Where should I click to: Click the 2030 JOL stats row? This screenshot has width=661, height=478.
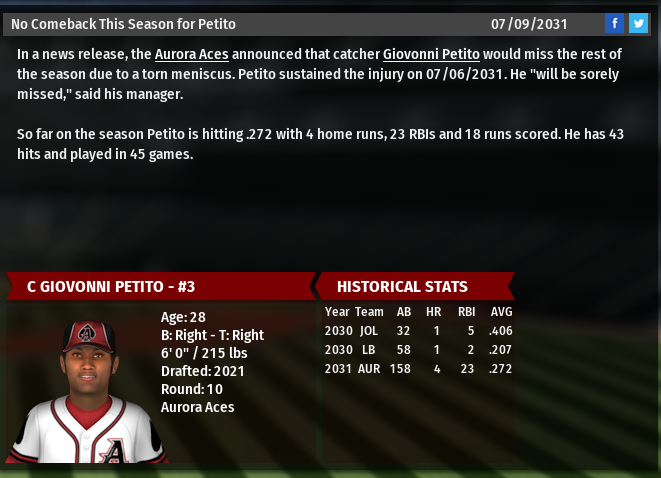coord(418,331)
